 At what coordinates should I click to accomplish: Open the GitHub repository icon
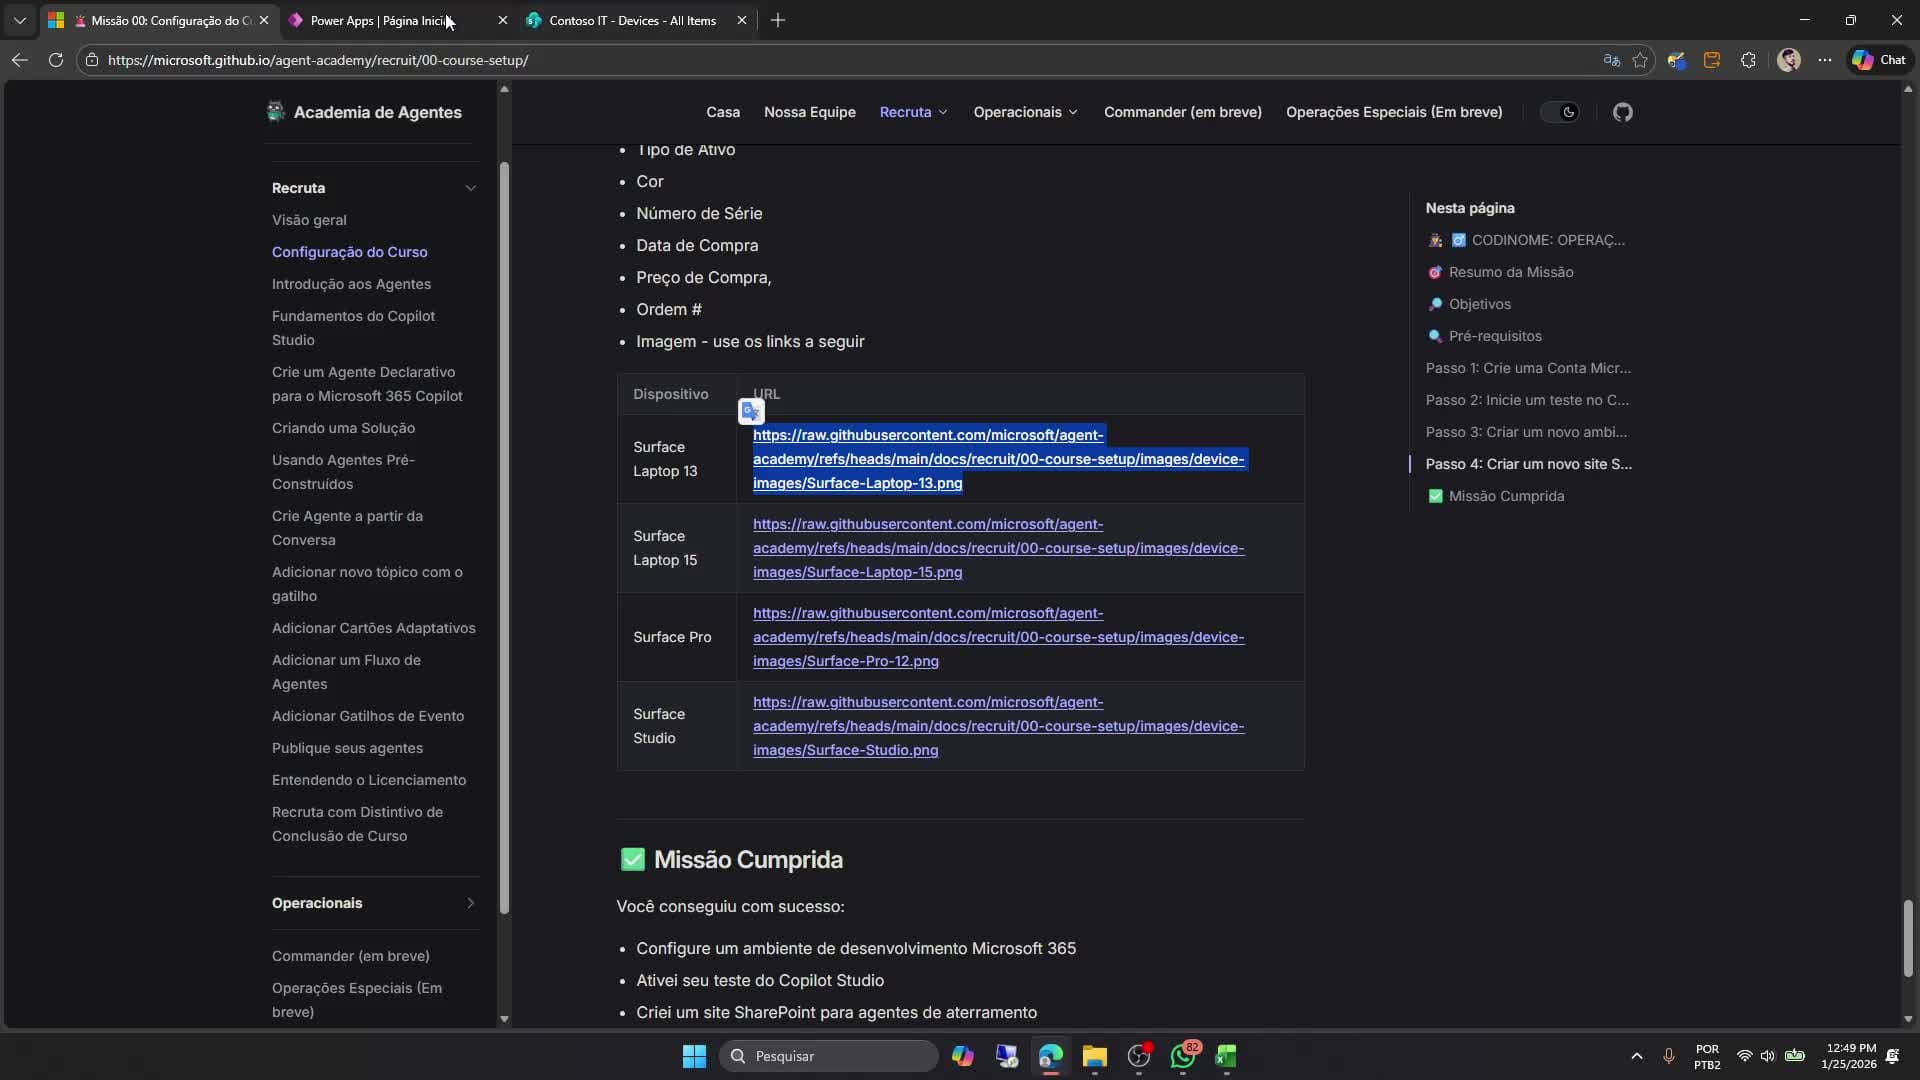[x=1622, y=112]
